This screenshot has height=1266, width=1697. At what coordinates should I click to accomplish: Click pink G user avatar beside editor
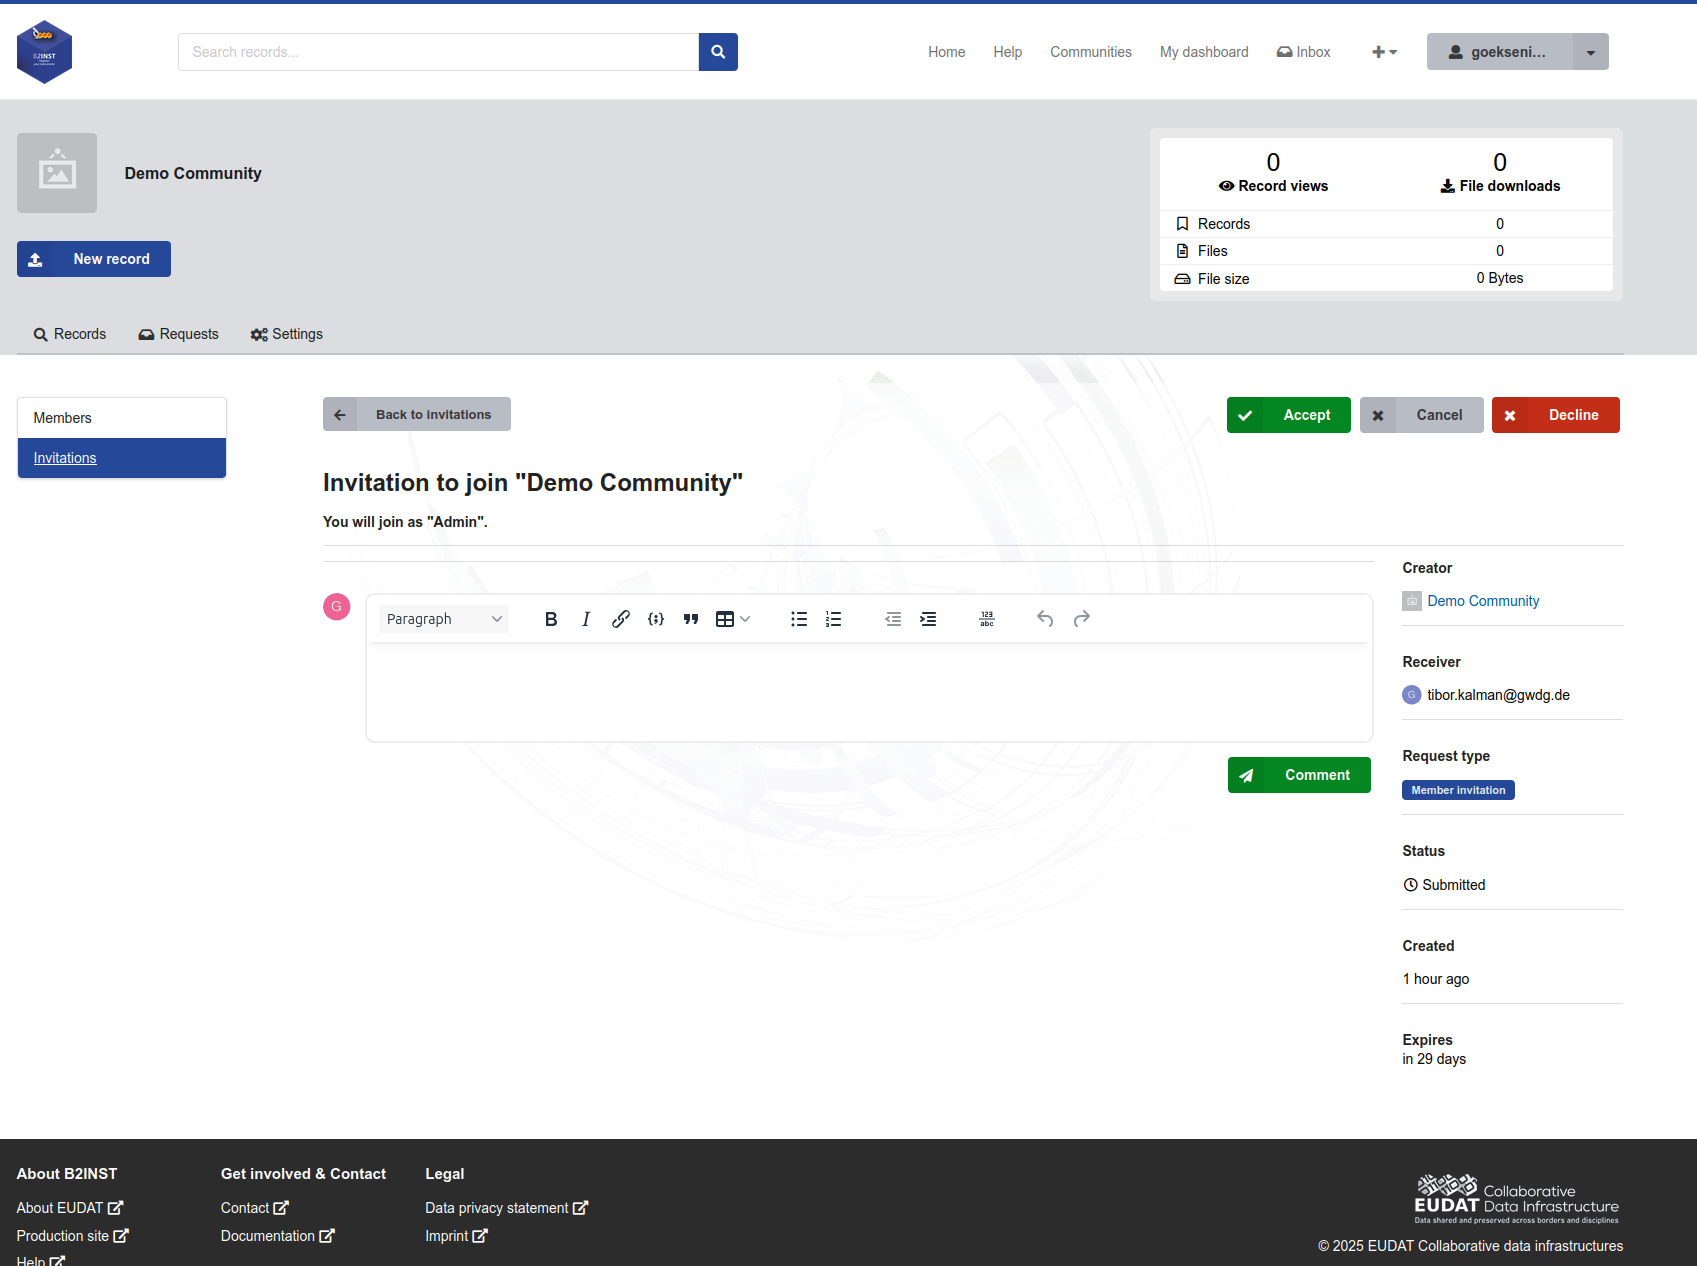click(x=337, y=606)
